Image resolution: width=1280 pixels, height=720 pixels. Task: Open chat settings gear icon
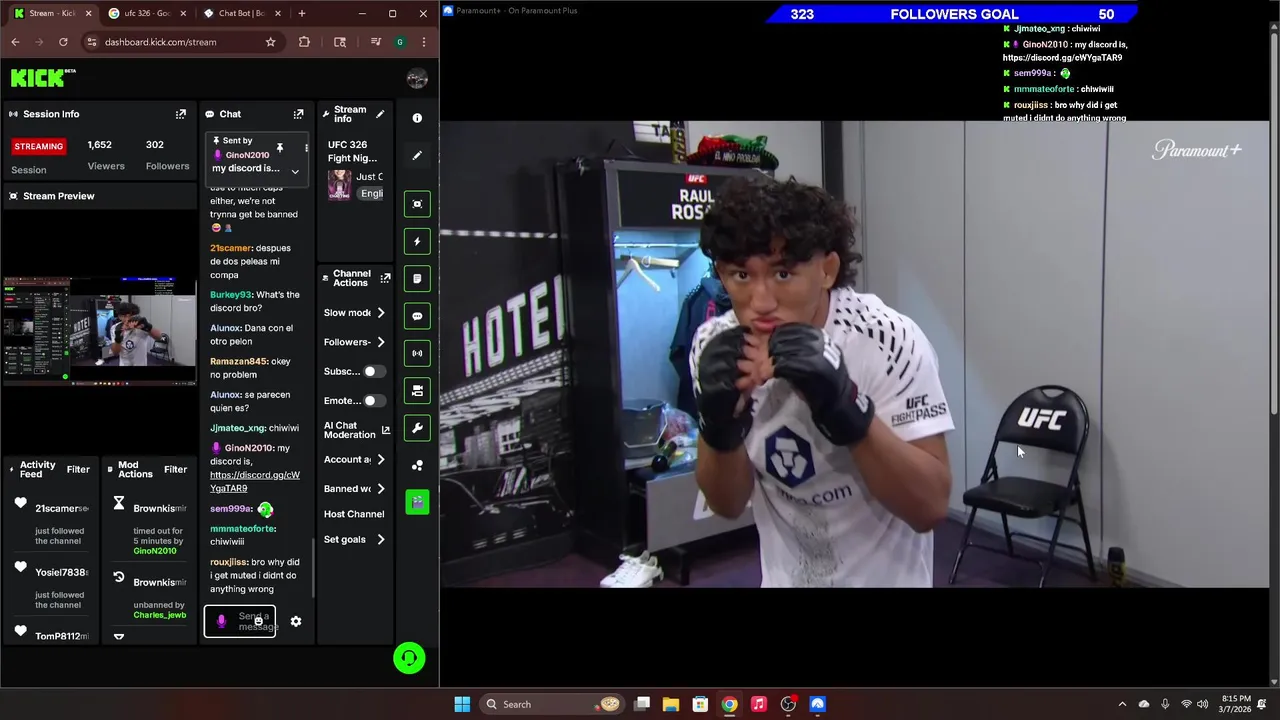pyautogui.click(x=296, y=621)
